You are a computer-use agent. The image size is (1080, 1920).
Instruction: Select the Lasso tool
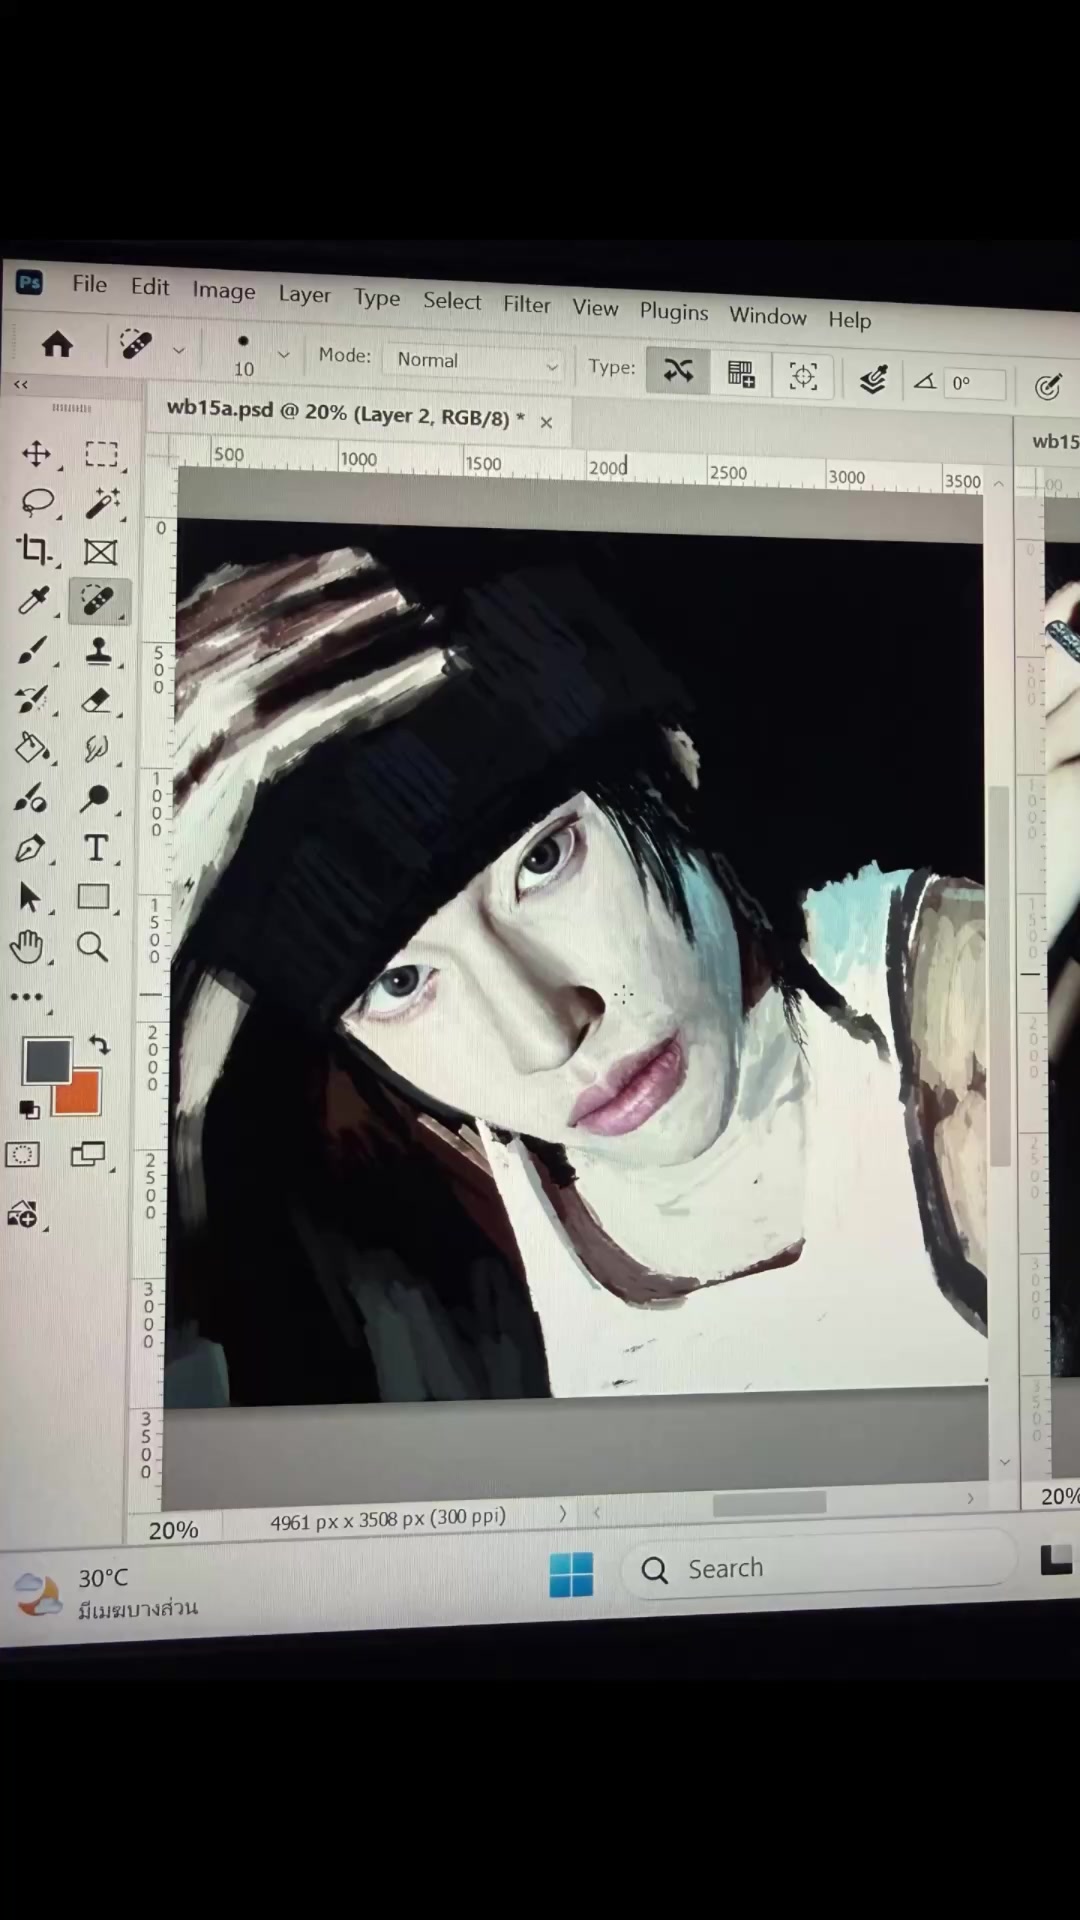pos(37,501)
